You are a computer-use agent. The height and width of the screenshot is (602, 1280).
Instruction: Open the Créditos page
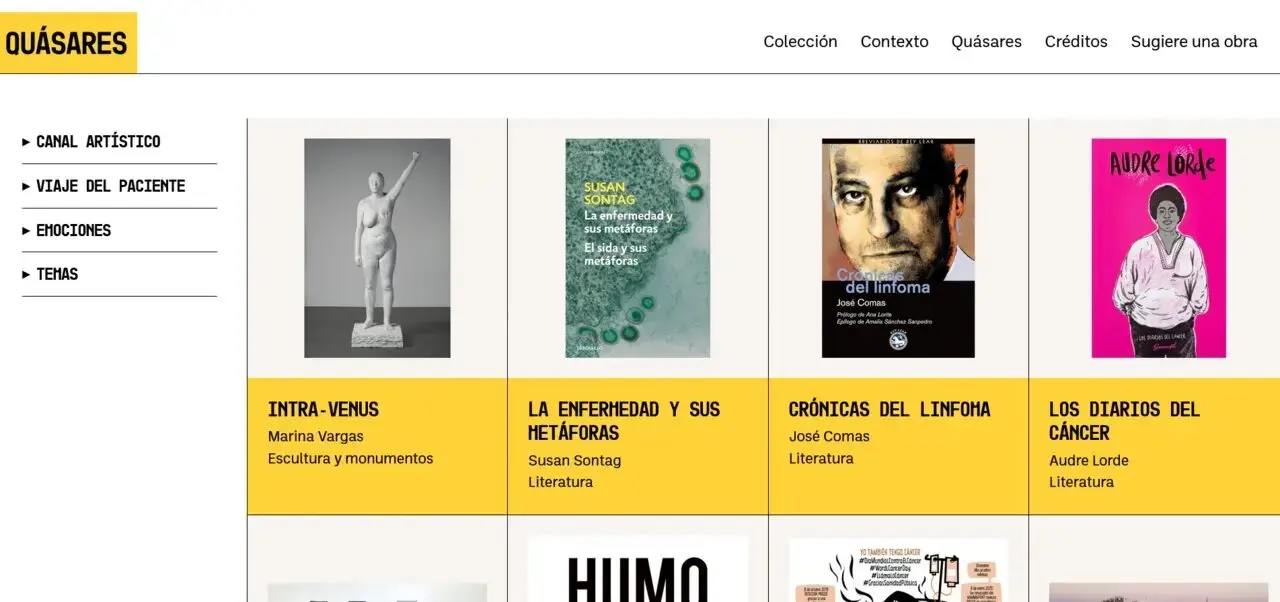(1076, 42)
